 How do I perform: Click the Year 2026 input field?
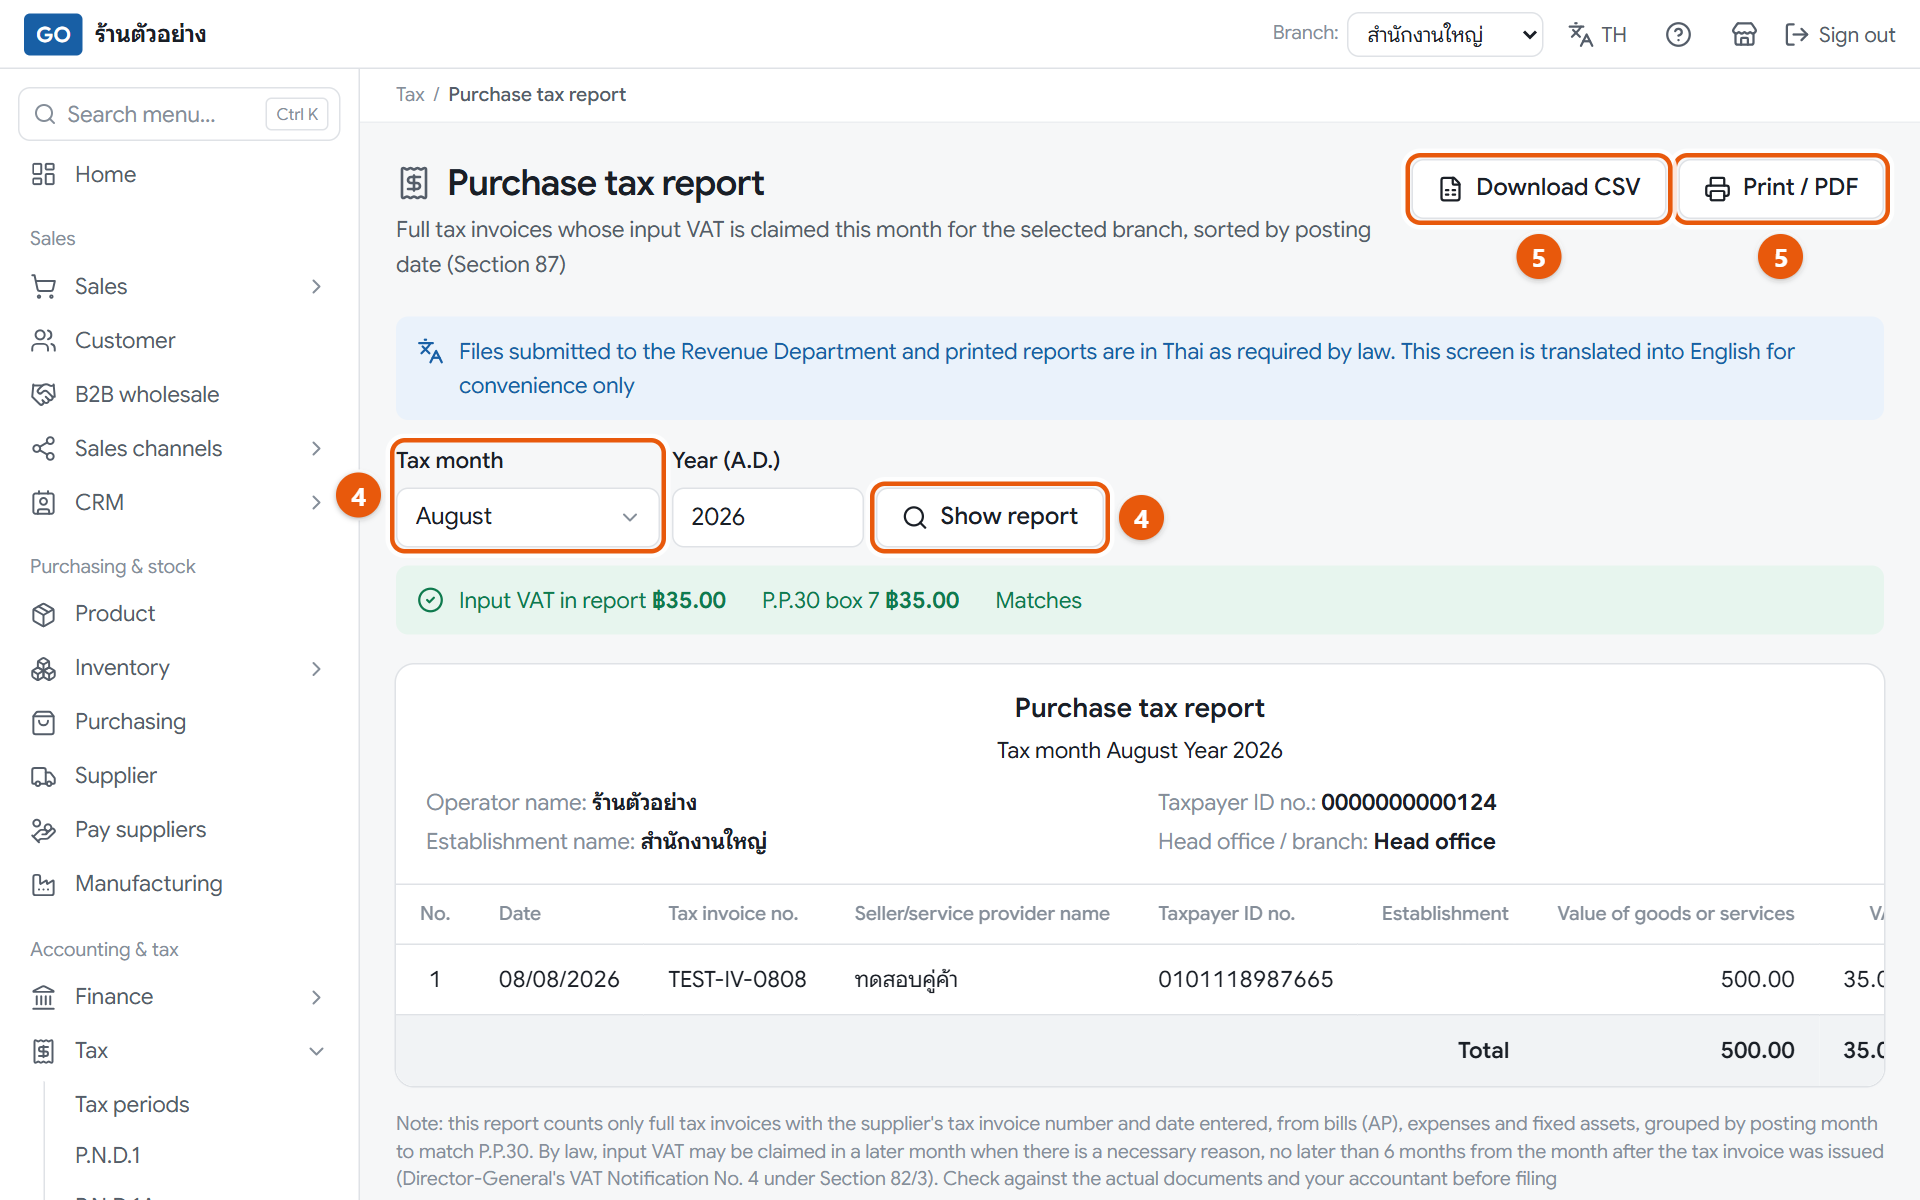point(767,517)
